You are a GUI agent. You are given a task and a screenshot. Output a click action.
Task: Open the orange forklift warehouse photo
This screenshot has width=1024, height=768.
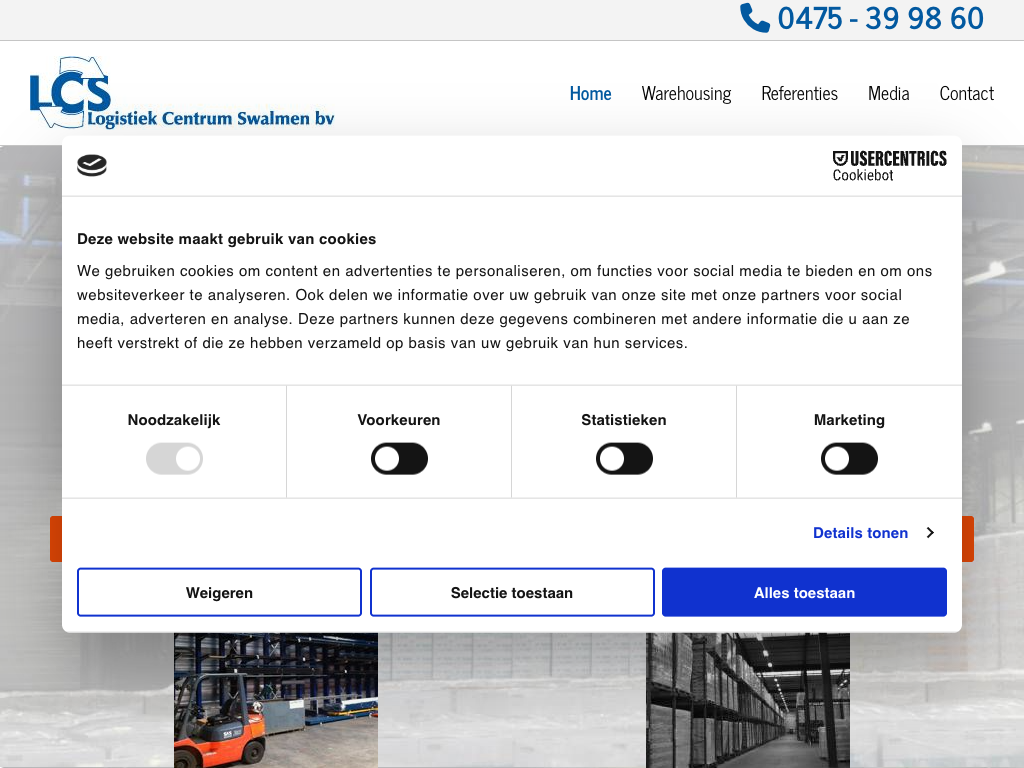(x=276, y=700)
